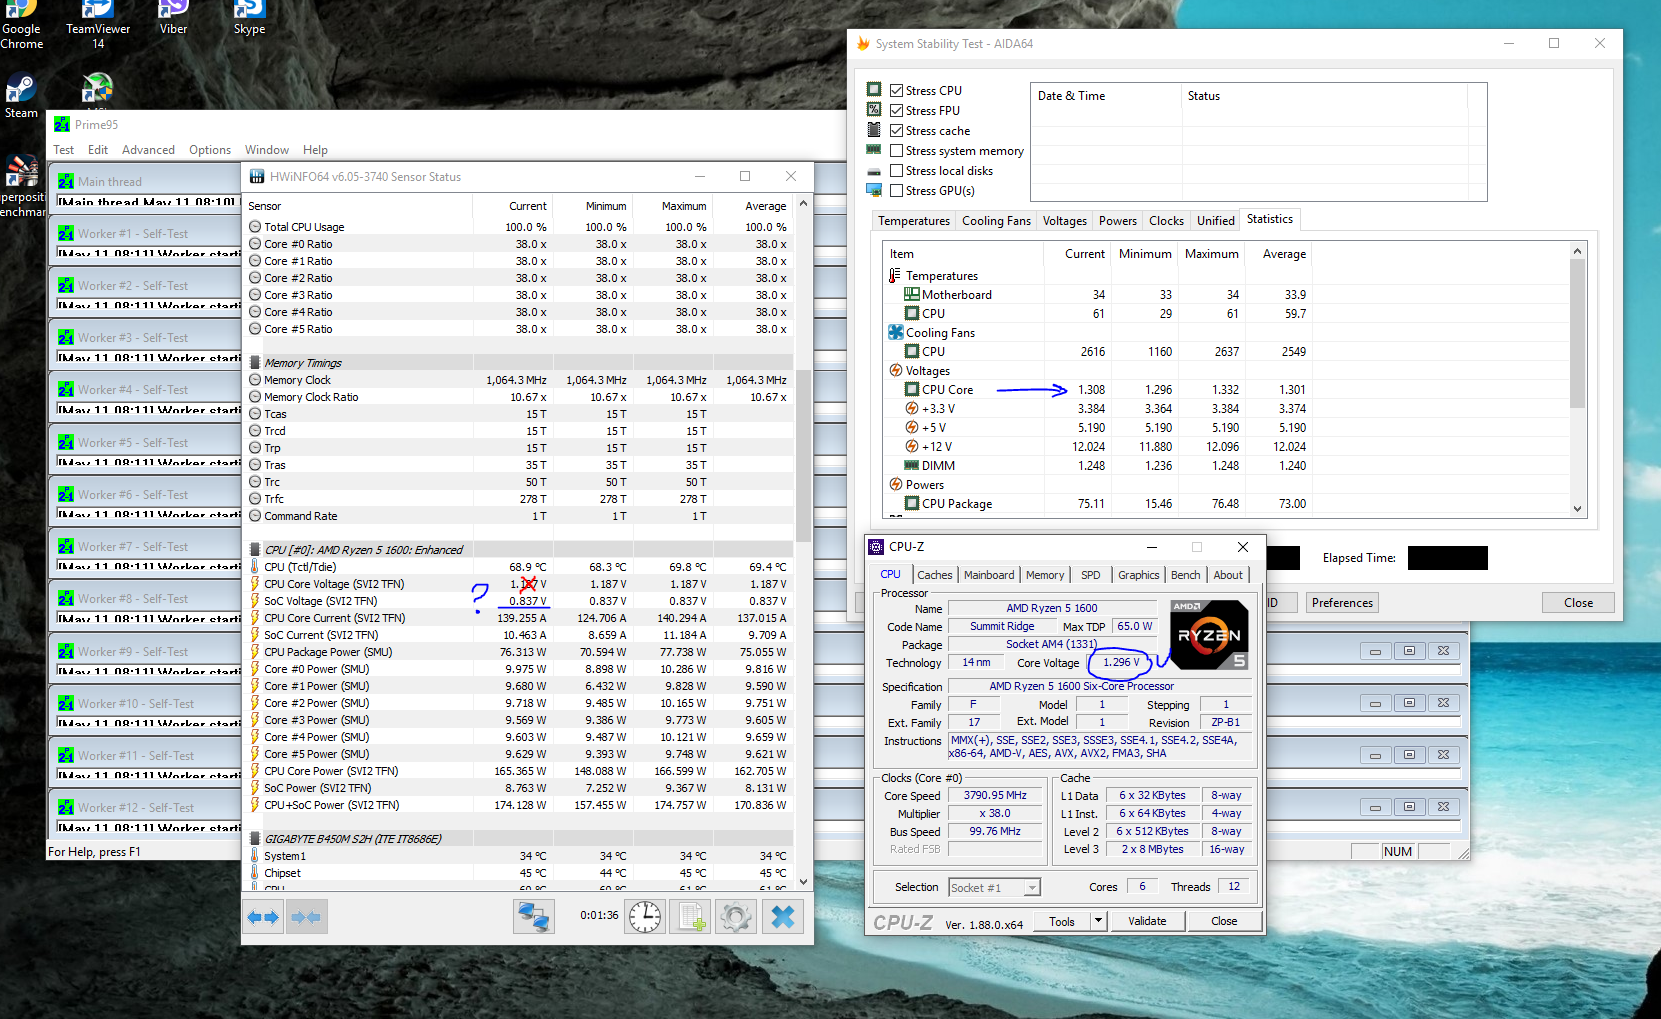1661x1019 pixels.
Task: Switch to AIDA64 Cooling Fans tab
Action: coord(996,221)
